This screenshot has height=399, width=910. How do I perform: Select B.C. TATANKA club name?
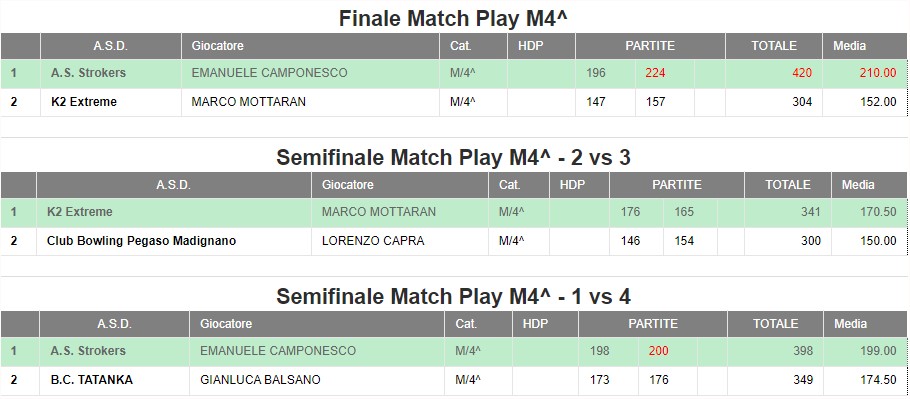pos(92,380)
